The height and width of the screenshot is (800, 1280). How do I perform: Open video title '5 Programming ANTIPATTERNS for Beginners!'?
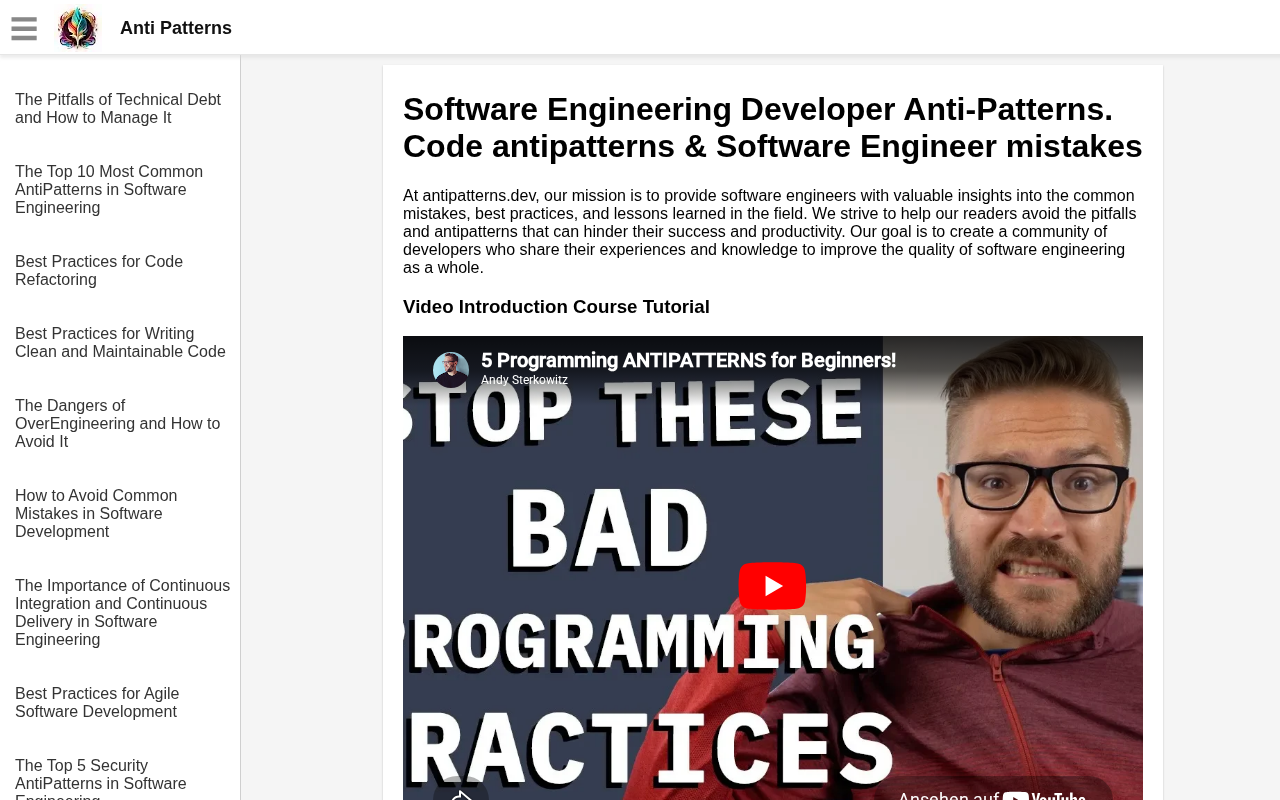click(x=688, y=360)
